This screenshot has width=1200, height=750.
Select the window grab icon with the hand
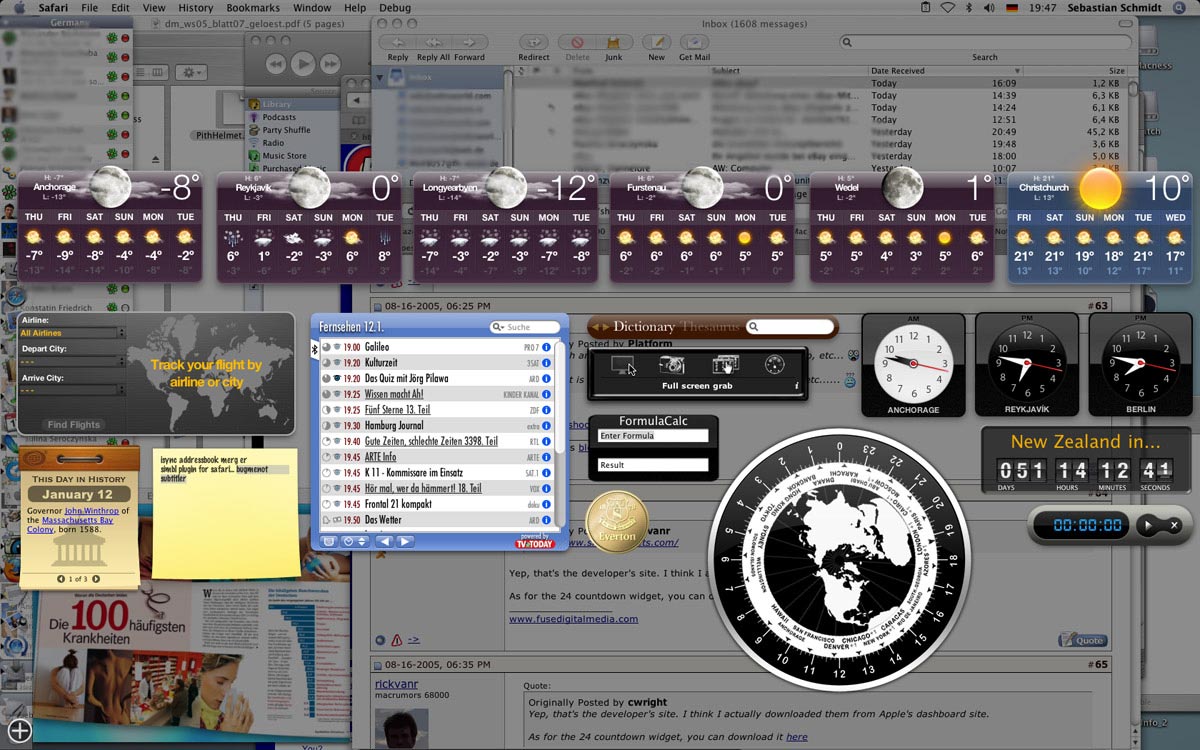point(724,365)
